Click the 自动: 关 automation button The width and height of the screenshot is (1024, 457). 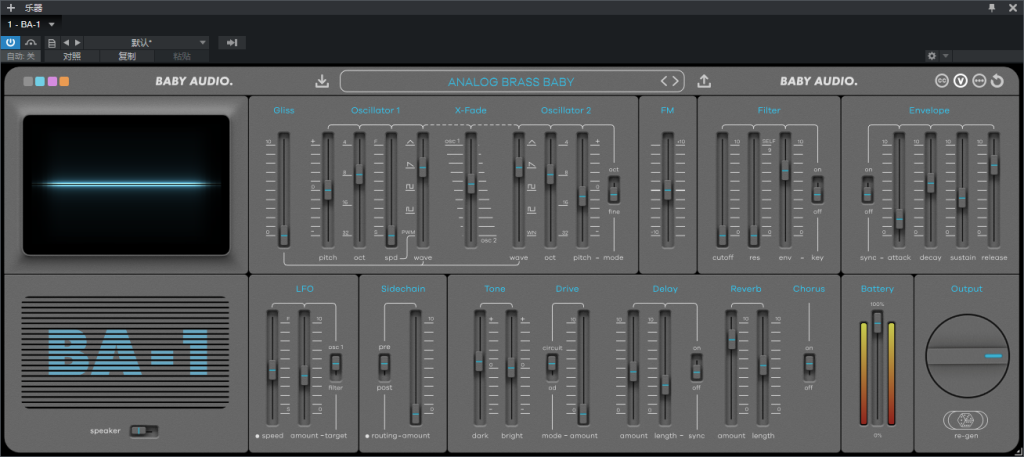20,56
